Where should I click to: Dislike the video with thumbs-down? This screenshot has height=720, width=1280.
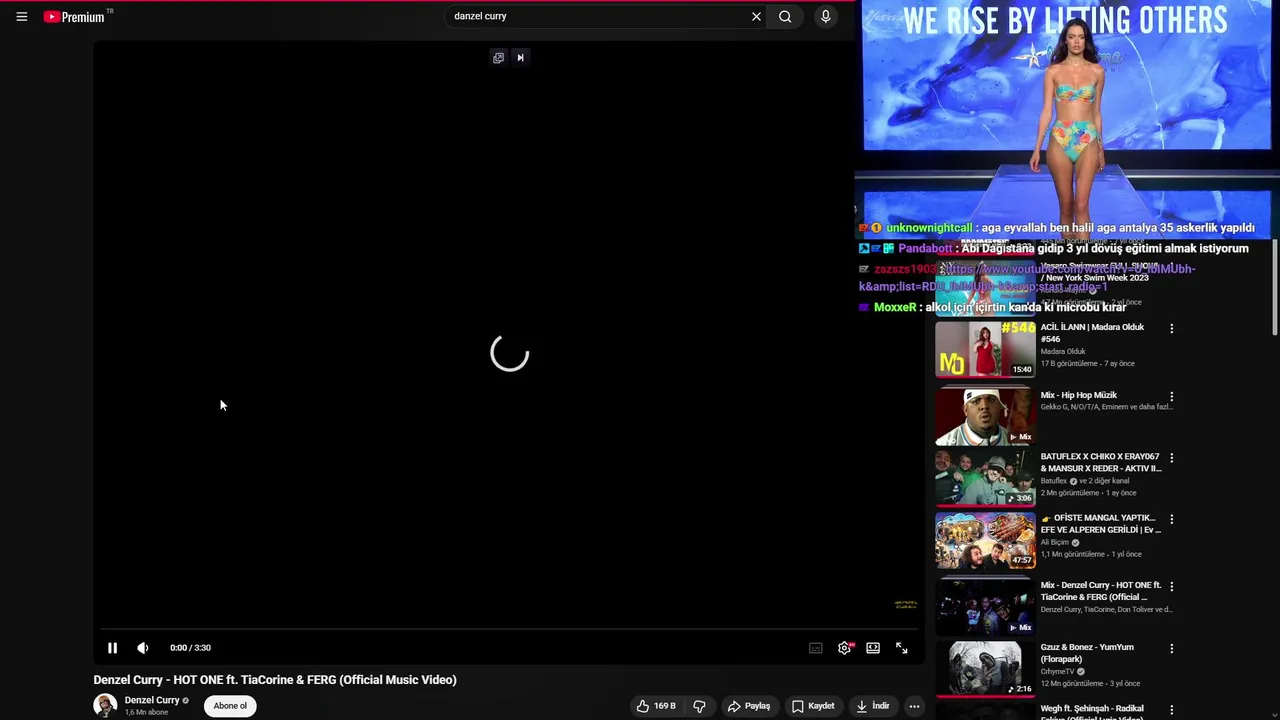pos(699,706)
